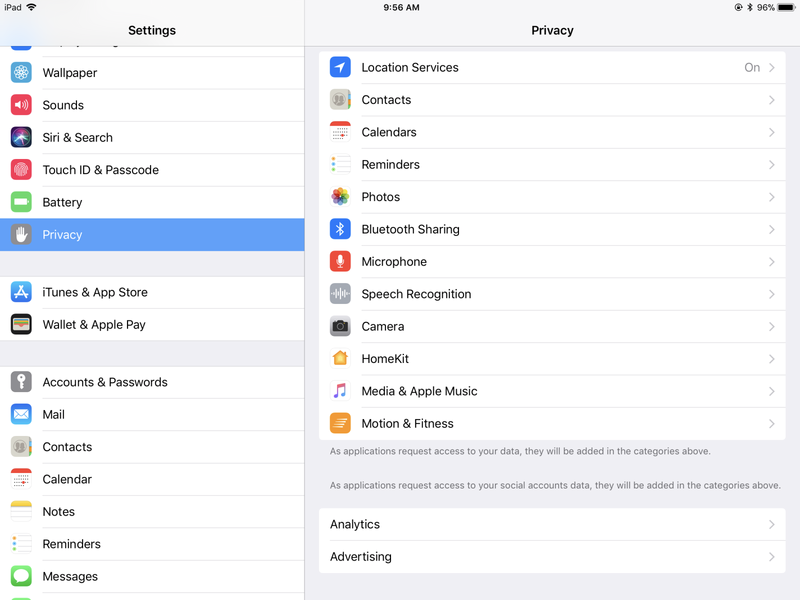Tap the Motion & Fitness orange icon

[x=340, y=423]
